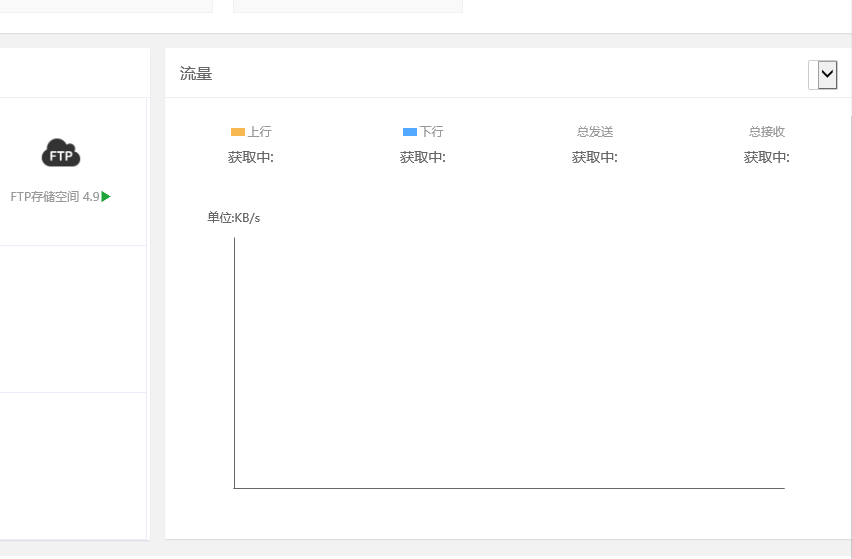This screenshot has height=559, width=852.
Task: Toggle the orange 上行 legend swatch
Action: coord(238,132)
